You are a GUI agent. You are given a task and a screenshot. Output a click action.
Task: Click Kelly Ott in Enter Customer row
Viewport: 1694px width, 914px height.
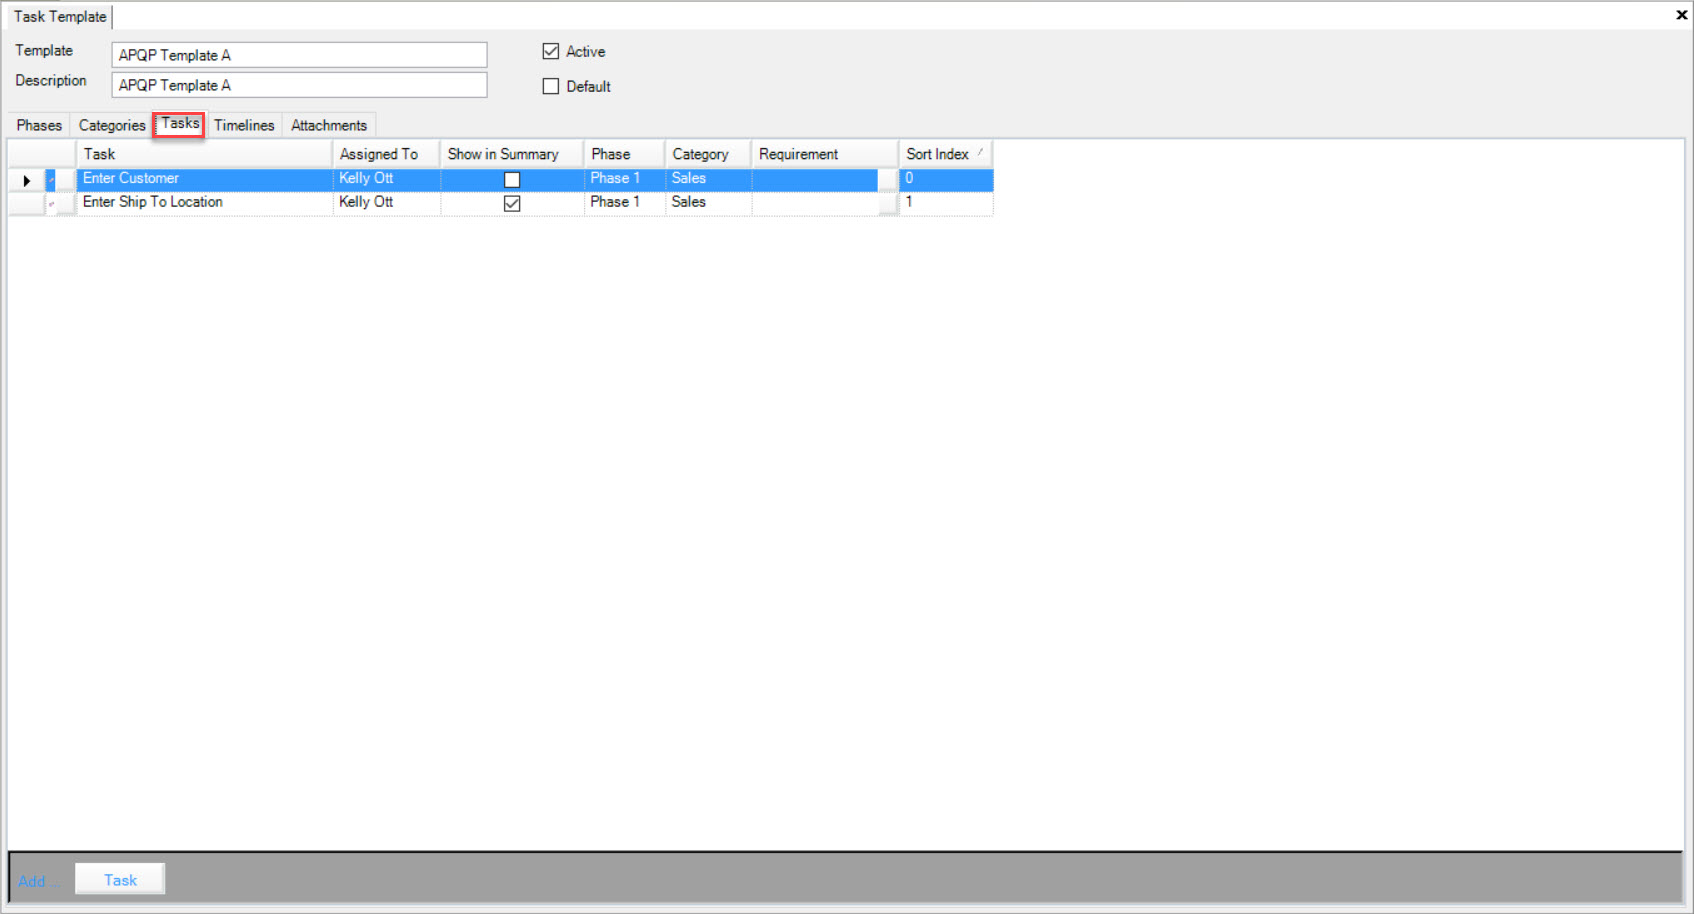coord(386,179)
